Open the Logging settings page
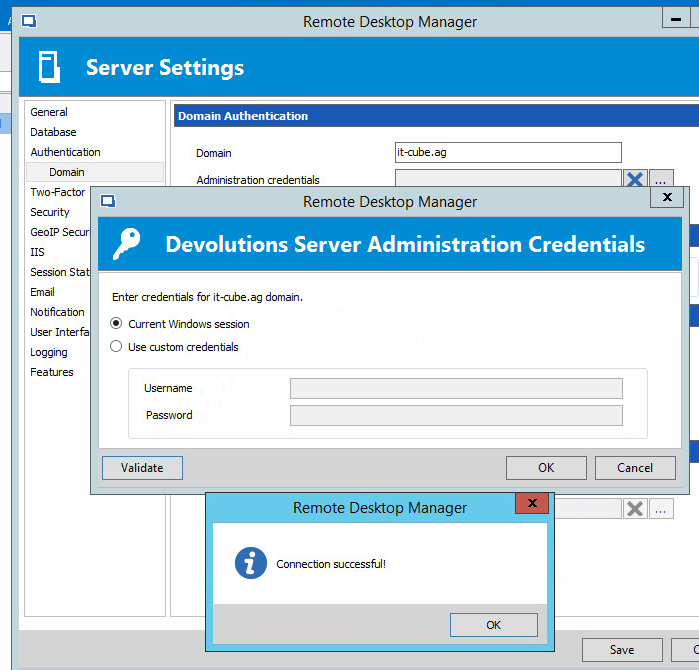The image size is (699, 670). tap(49, 352)
